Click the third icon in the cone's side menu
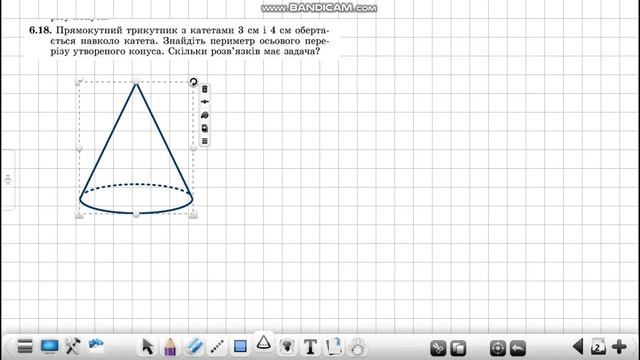 point(205,116)
